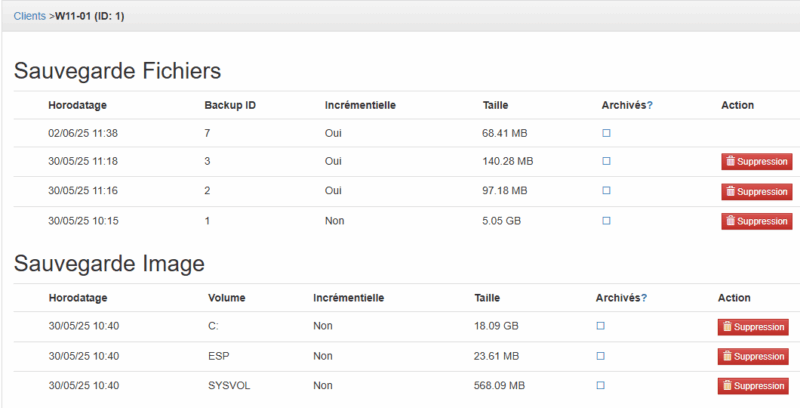This screenshot has width=800, height=408.
Task: Toggle archived checkbox for backup ID 2
Action: click(606, 191)
